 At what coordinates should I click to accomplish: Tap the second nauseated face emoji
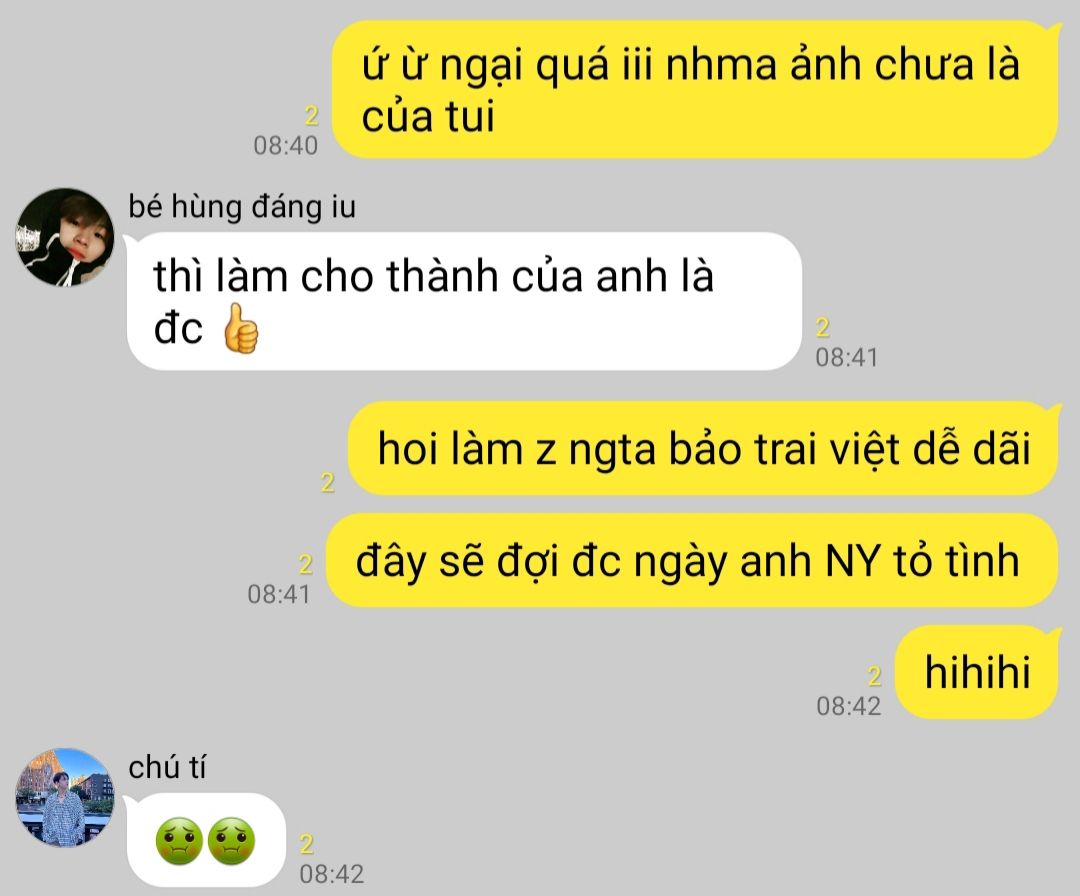click(231, 840)
